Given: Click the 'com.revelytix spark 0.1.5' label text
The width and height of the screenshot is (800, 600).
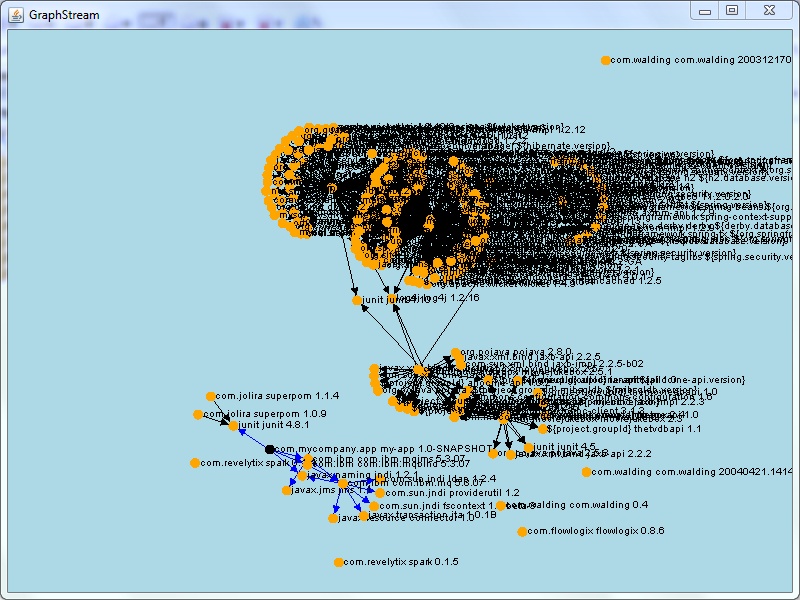Looking at the screenshot, I should pos(401,562).
